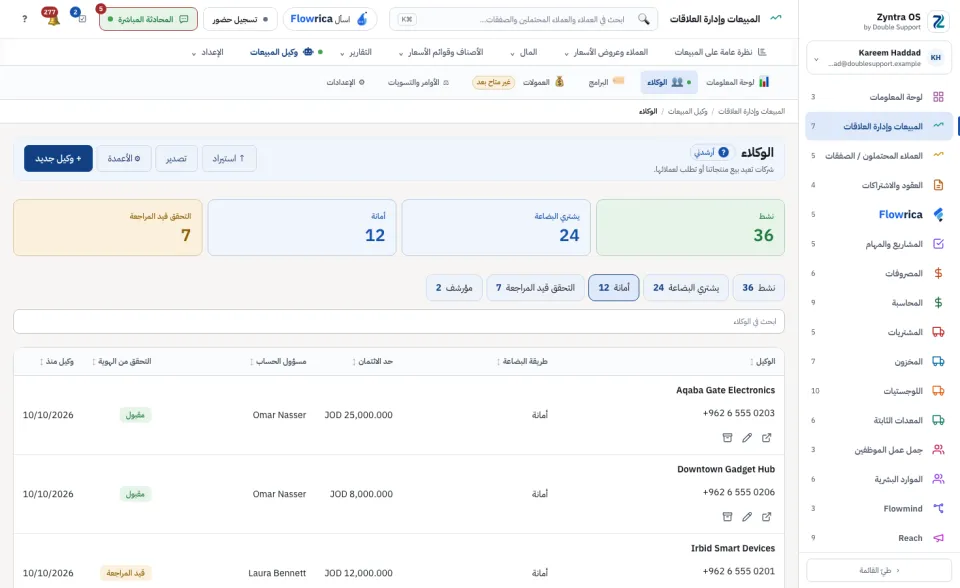
Task: Click the الأعمدة columns button
Action: tap(124, 158)
